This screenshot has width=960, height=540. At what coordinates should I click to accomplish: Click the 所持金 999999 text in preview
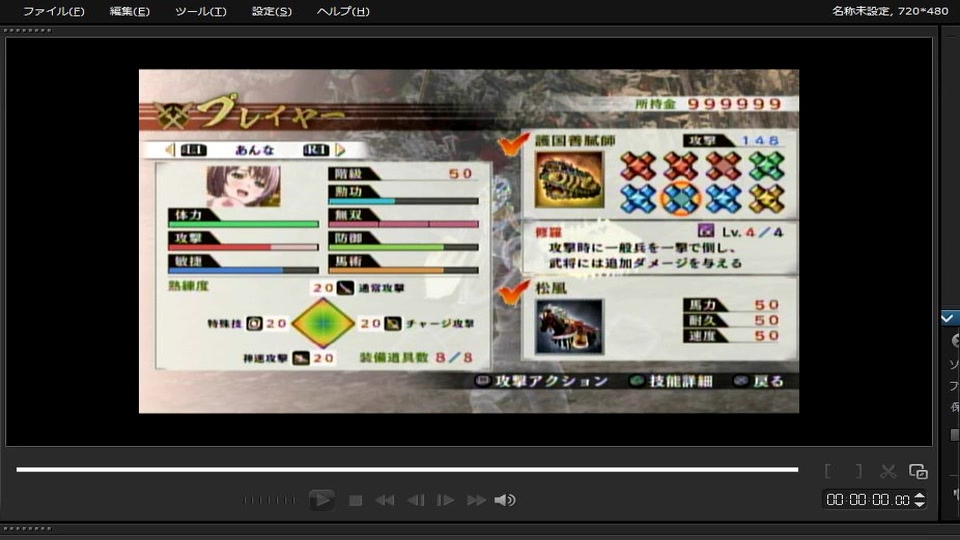[708, 103]
